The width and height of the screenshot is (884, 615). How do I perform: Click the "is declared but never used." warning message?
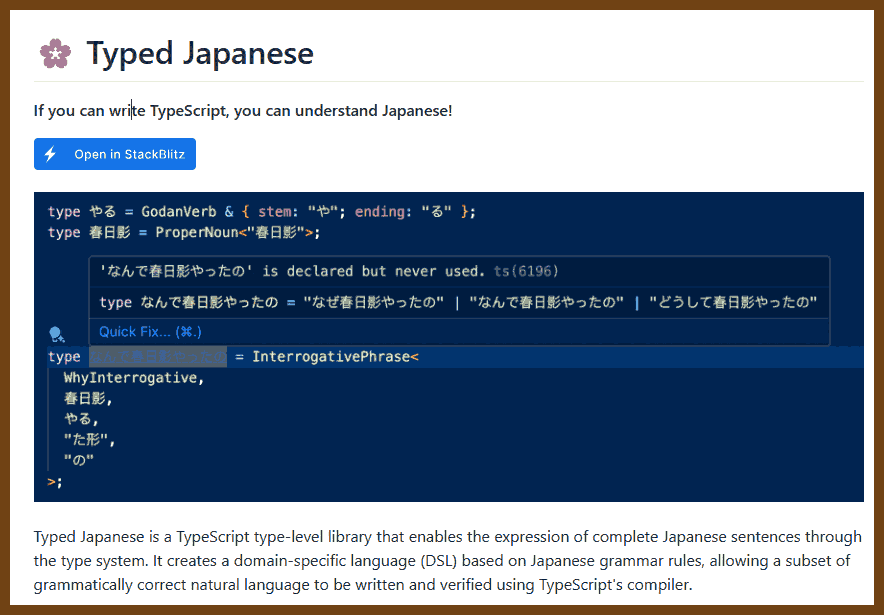point(373,271)
